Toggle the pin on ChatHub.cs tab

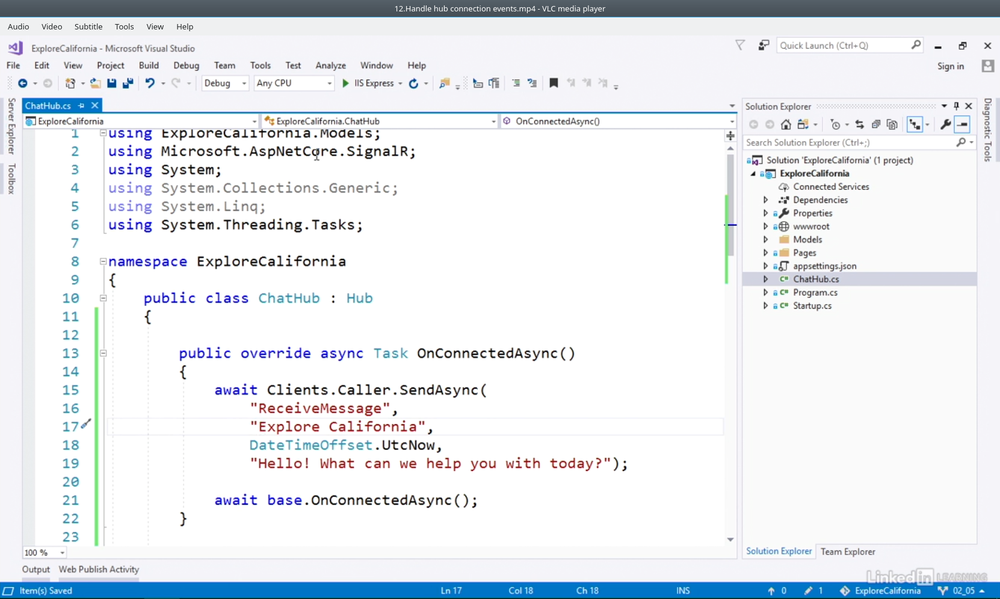82,105
